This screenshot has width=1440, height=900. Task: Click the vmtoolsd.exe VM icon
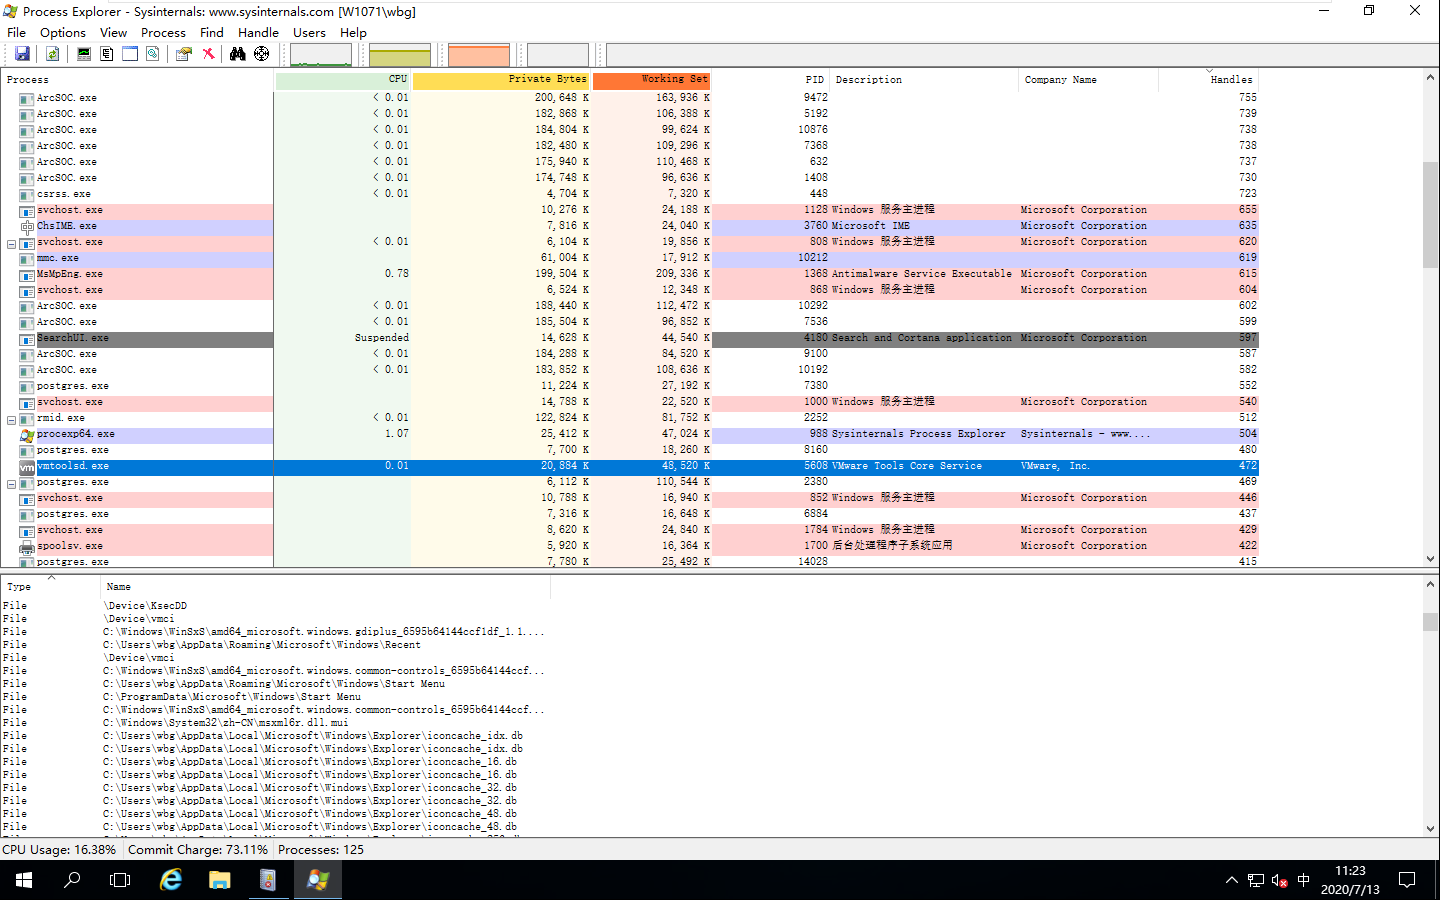(27, 467)
